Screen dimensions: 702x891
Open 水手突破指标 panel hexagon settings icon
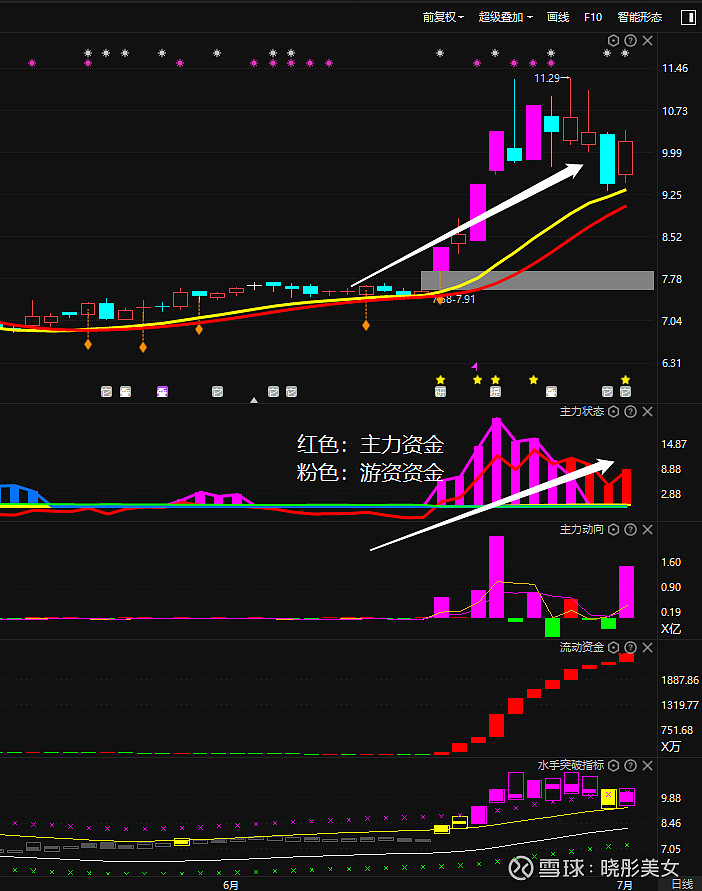tap(613, 765)
